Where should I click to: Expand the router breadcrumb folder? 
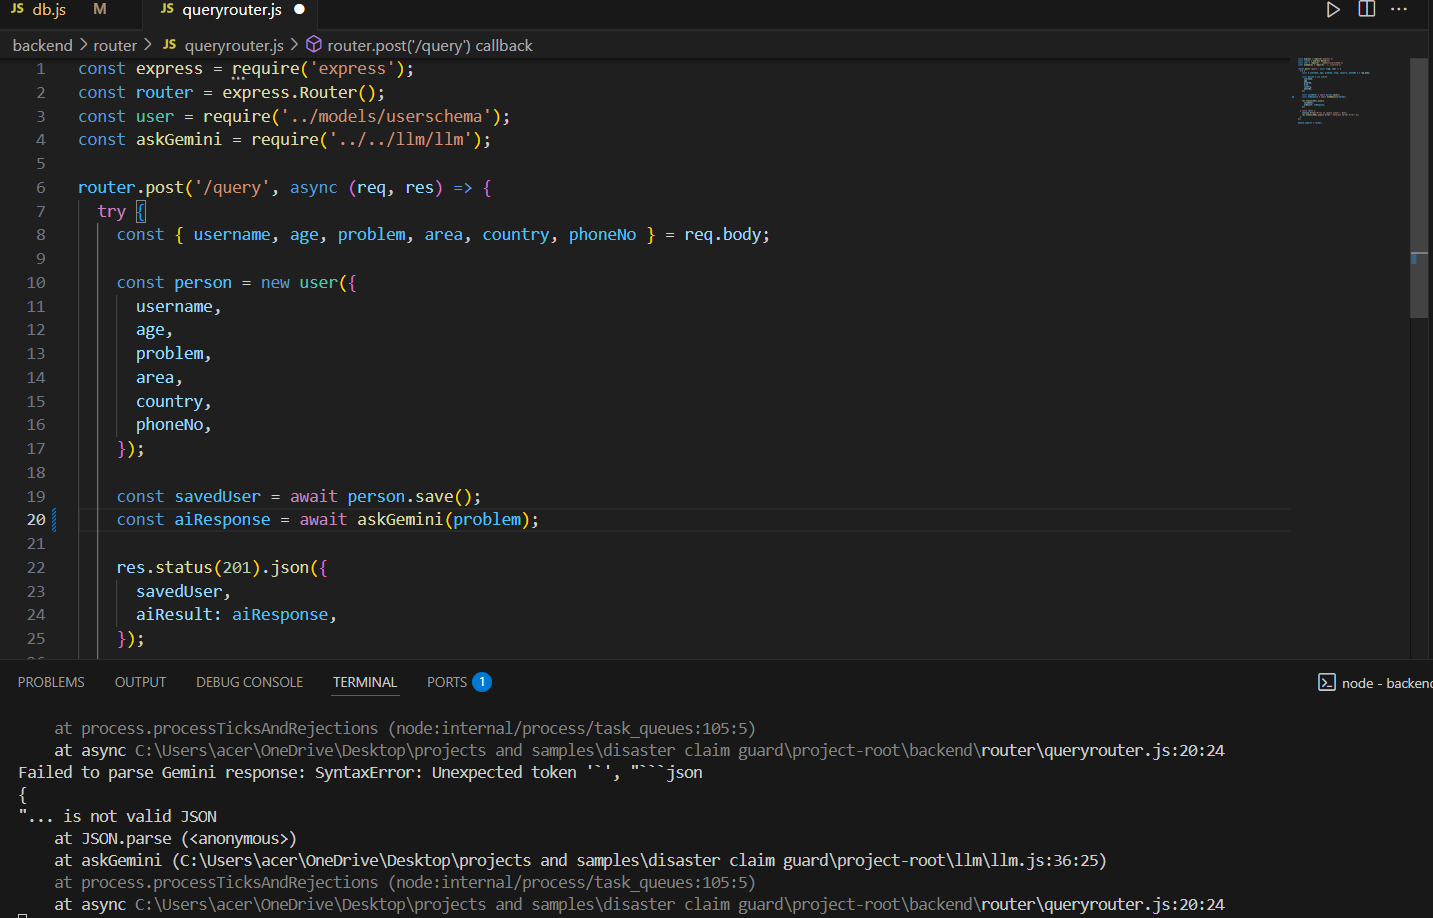click(115, 45)
